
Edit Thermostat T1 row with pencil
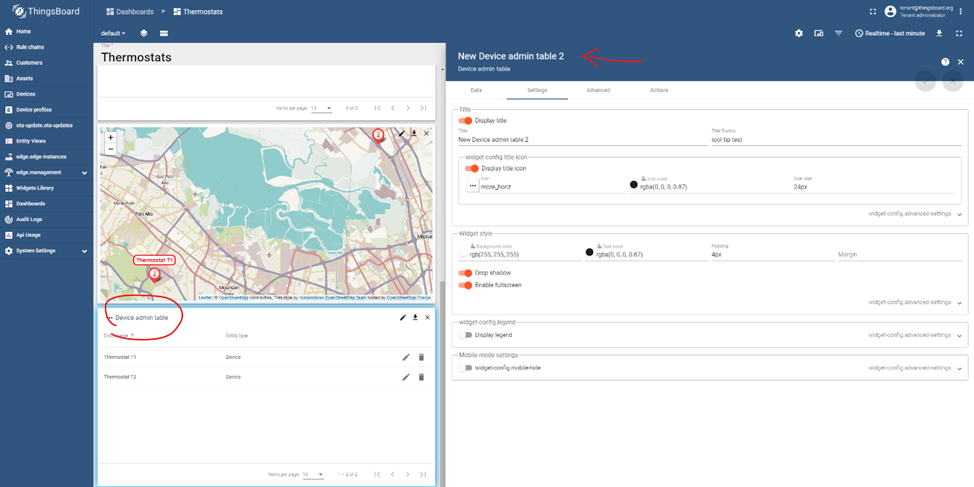click(x=406, y=357)
